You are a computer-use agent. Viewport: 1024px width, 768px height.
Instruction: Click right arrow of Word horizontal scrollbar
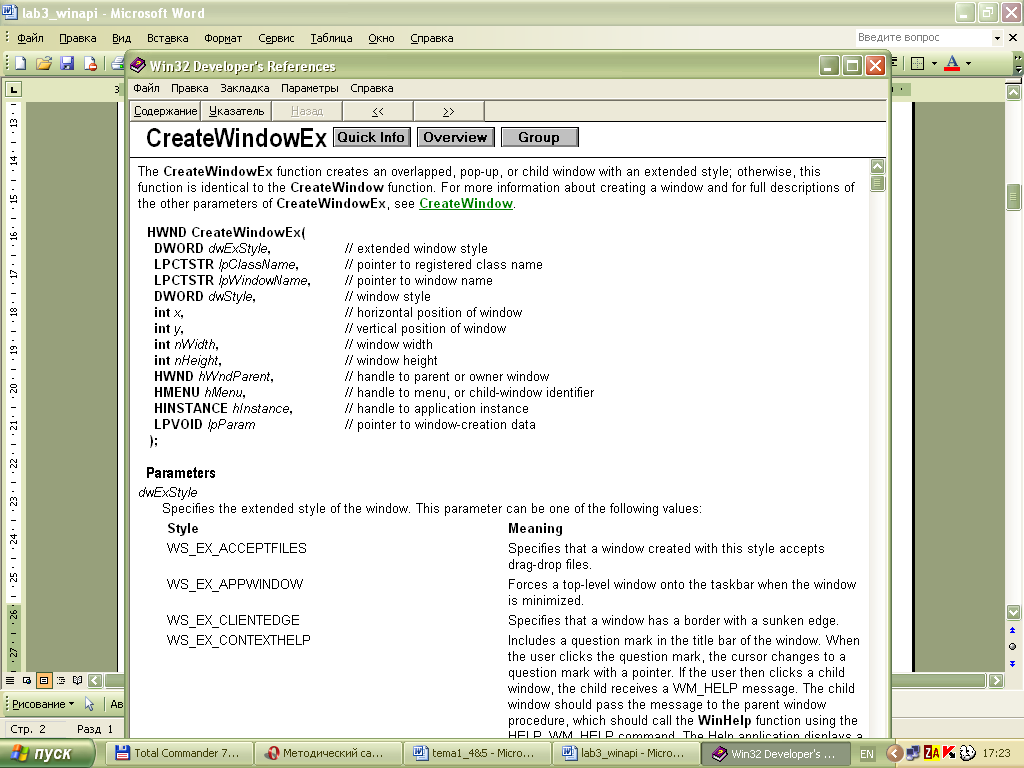996,680
